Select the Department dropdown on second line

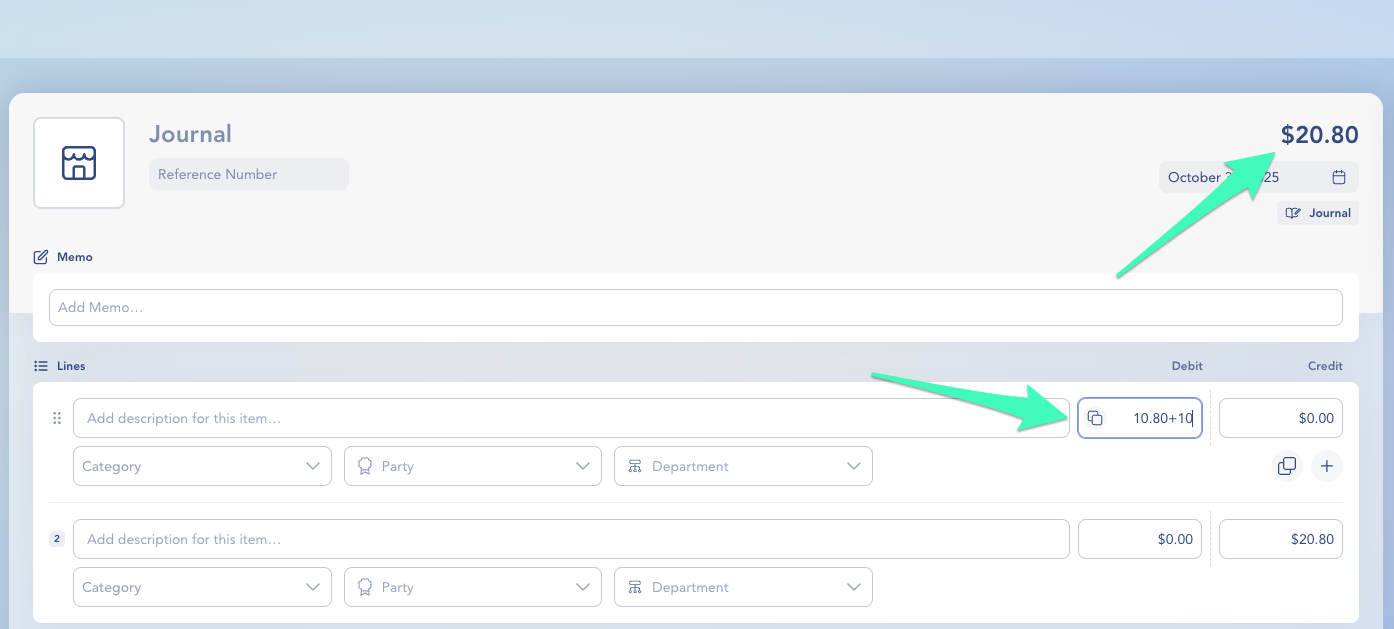[743, 587]
